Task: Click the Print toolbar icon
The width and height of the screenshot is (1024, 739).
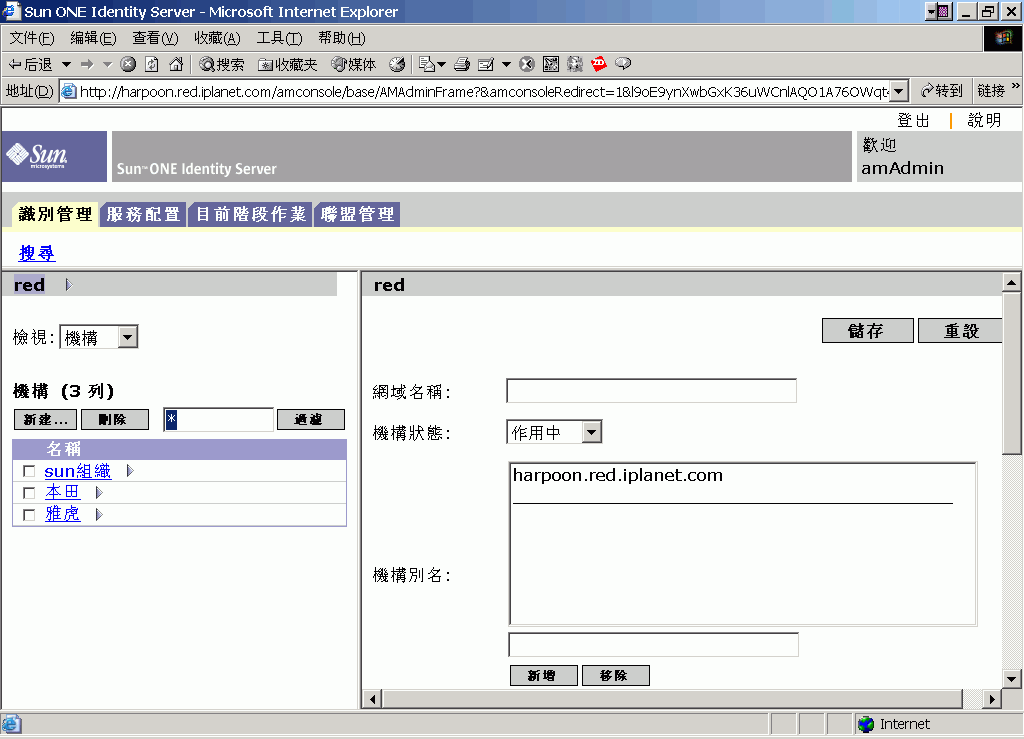Action: pyautogui.click(x=462, y=64)
